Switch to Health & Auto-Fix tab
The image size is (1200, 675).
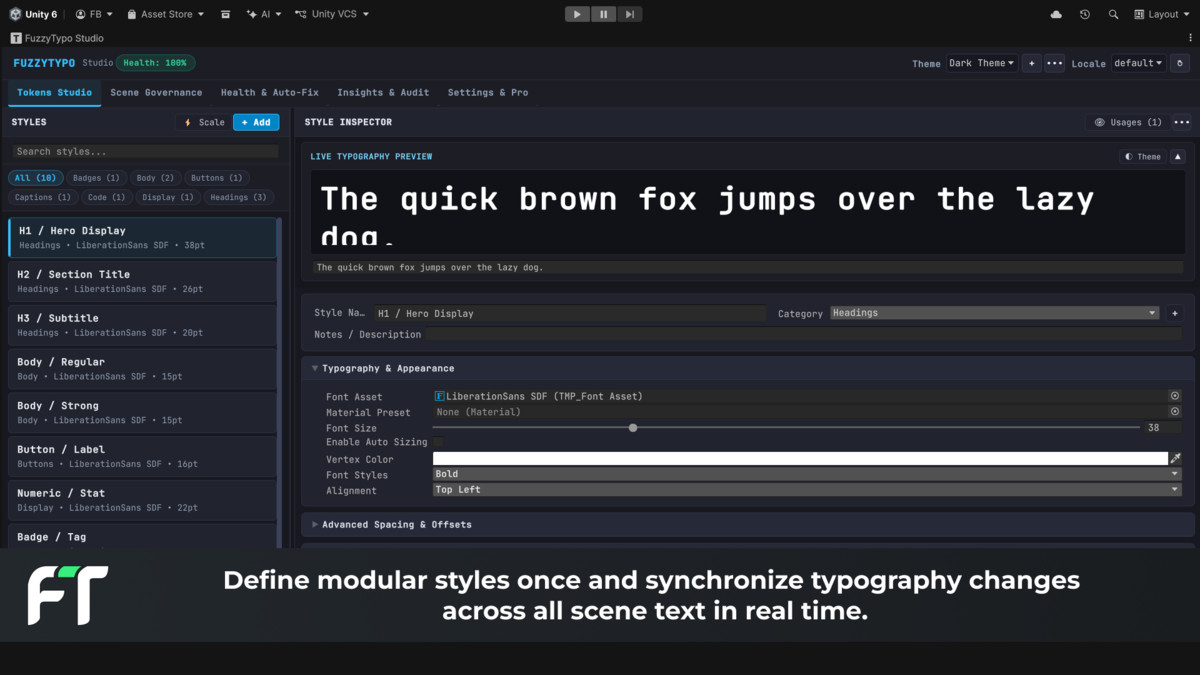[270, 92]
